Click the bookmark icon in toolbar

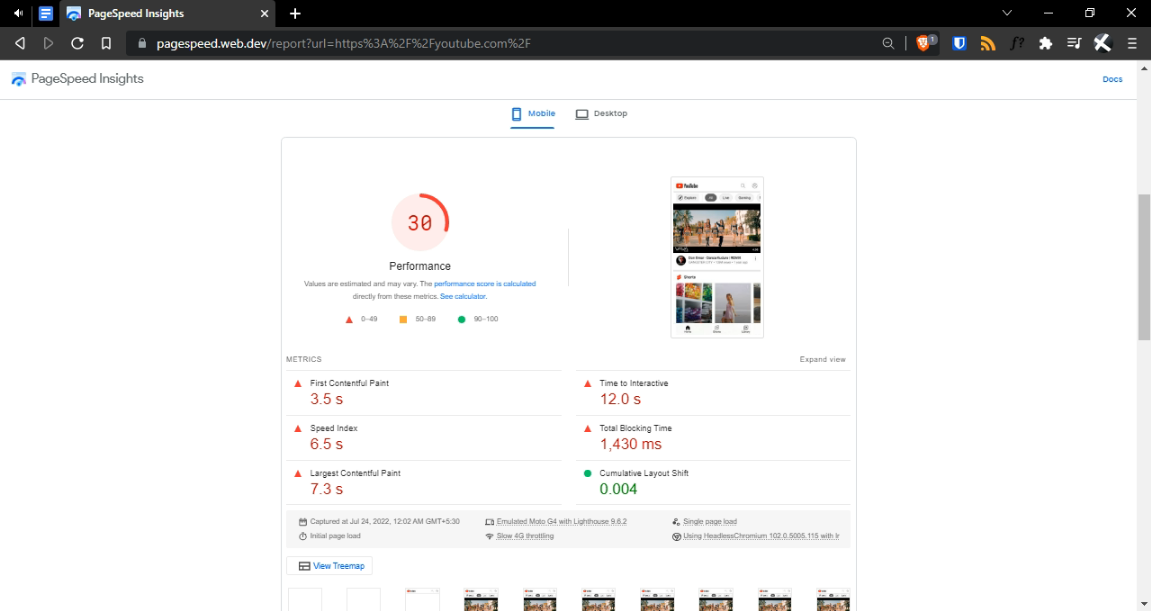(106, 43)
